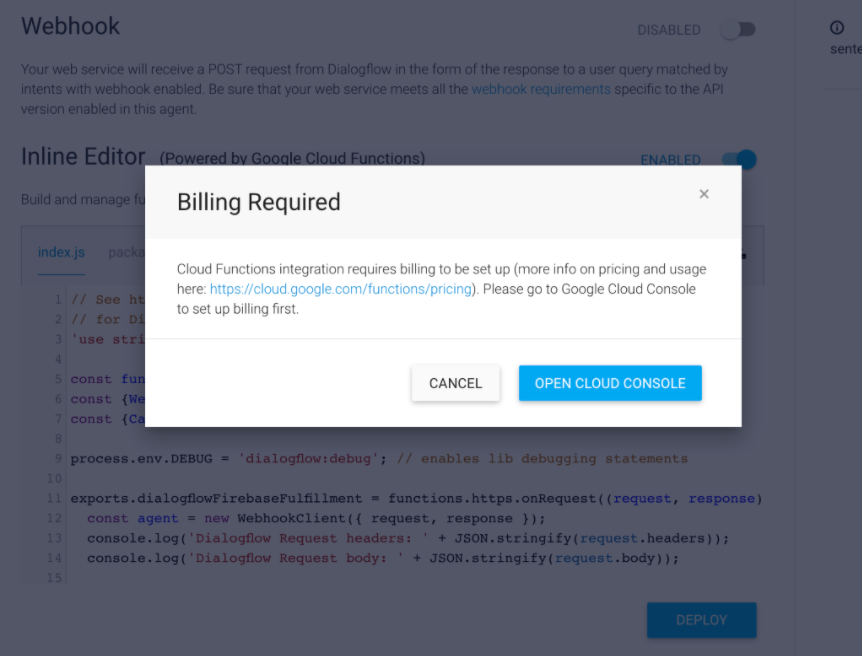Collapse the dialog by clicking CANCEL
862x656 pixels.
[455, 383]
